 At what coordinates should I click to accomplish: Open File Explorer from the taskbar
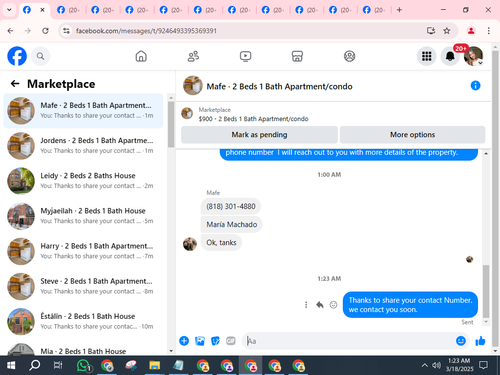point(154,365)
